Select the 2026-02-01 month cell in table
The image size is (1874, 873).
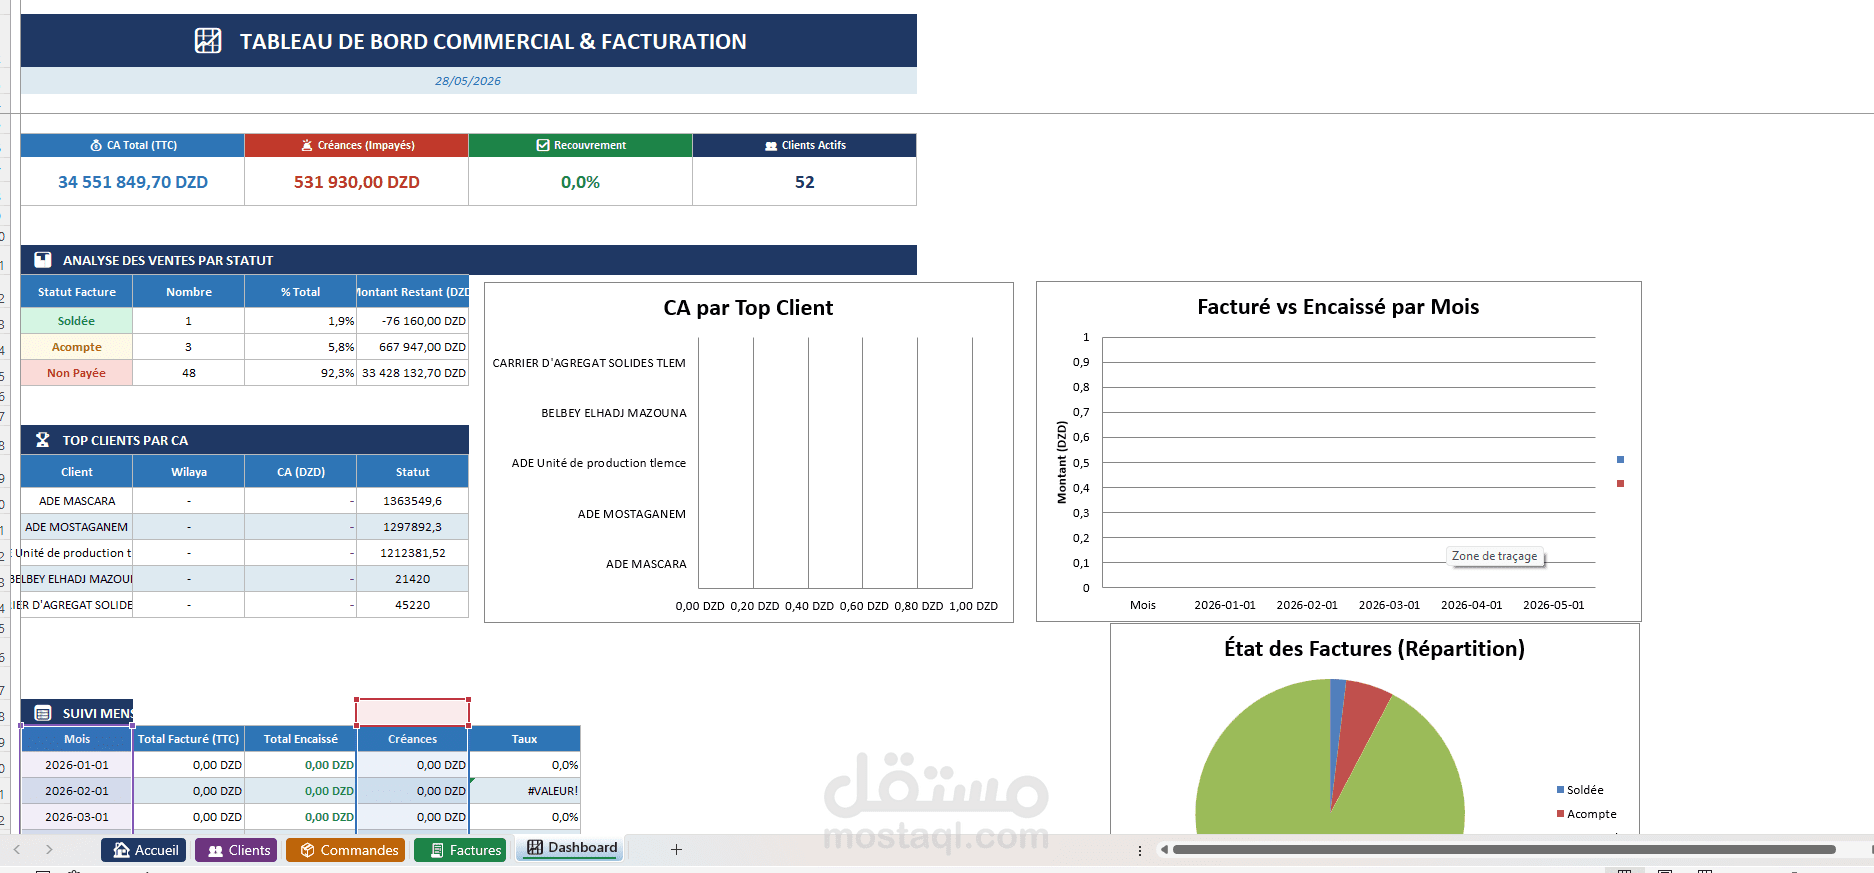point(77,791)
